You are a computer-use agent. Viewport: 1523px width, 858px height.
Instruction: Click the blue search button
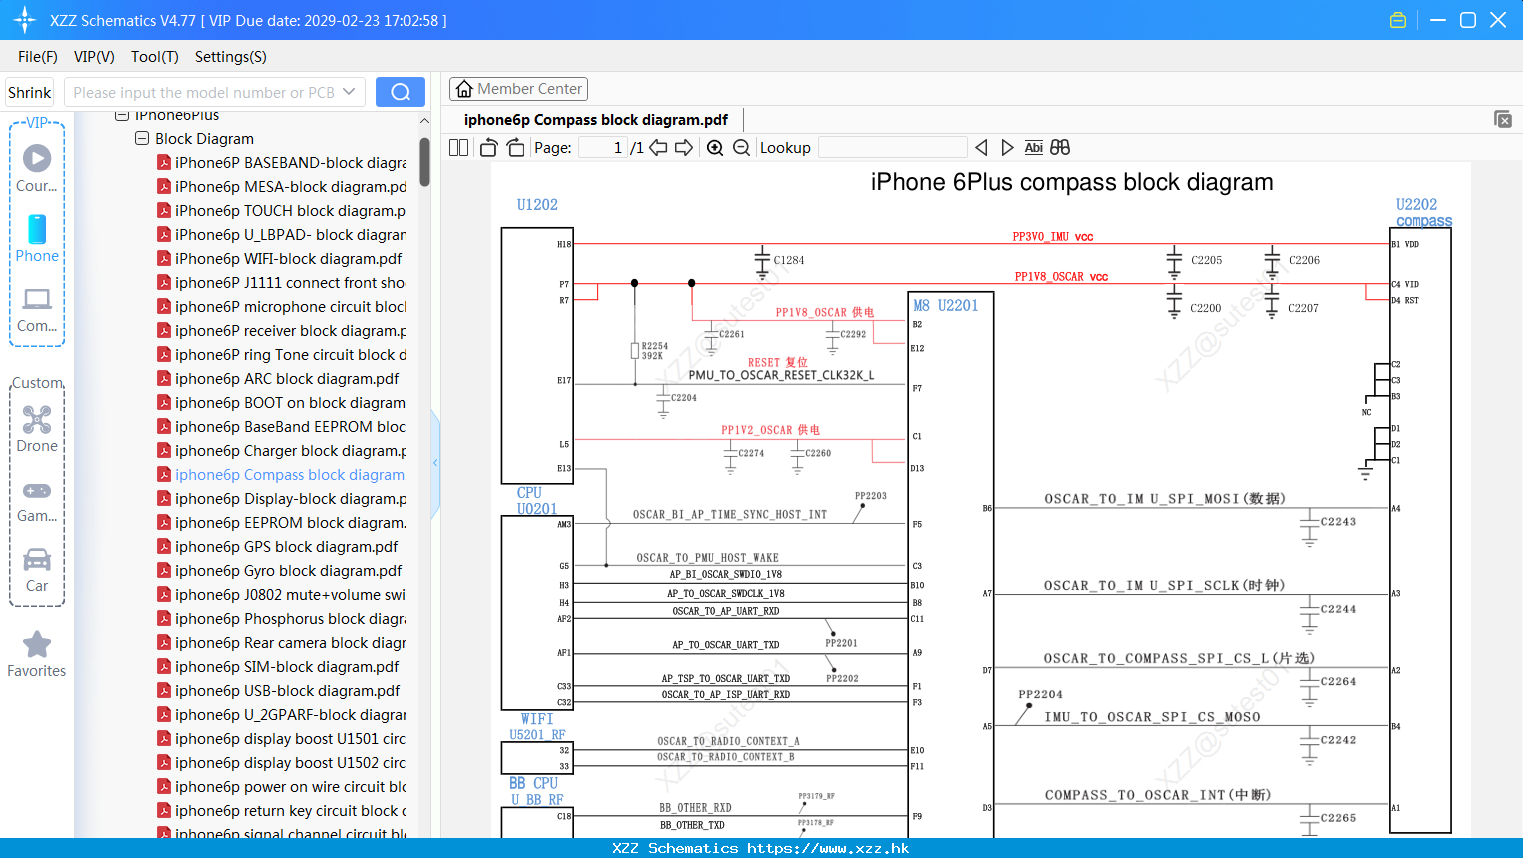[x=400, y=92]
